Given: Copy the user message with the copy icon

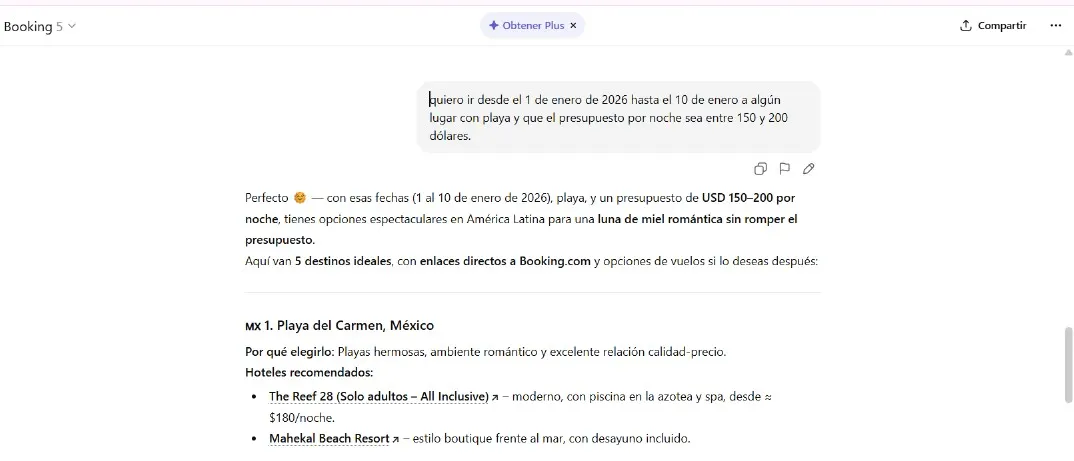Looking at the screenshot, I should coord(760,169).
